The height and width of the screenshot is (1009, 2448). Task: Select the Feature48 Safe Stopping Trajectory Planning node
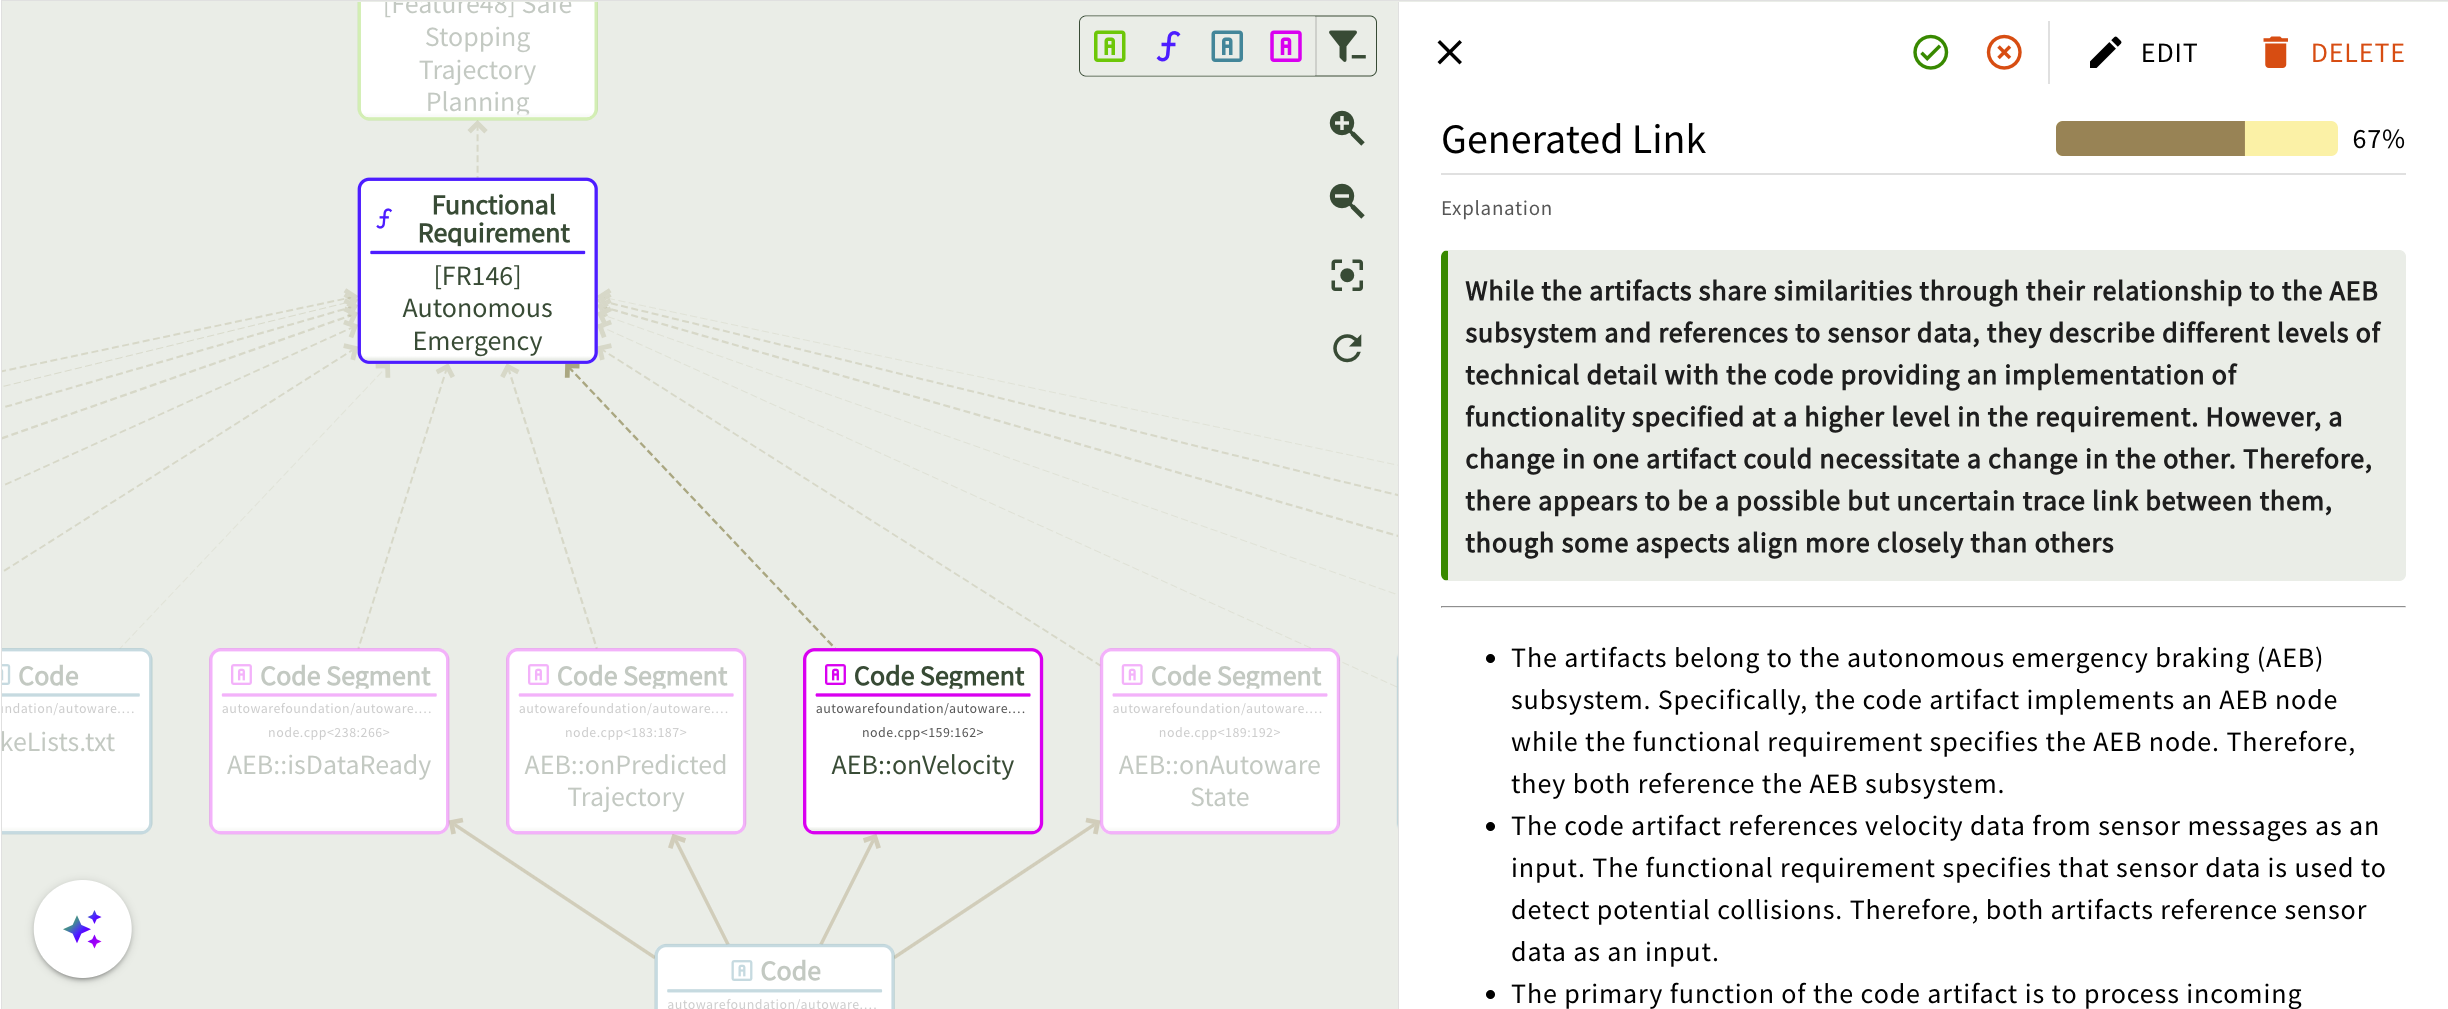coord(478,59)
